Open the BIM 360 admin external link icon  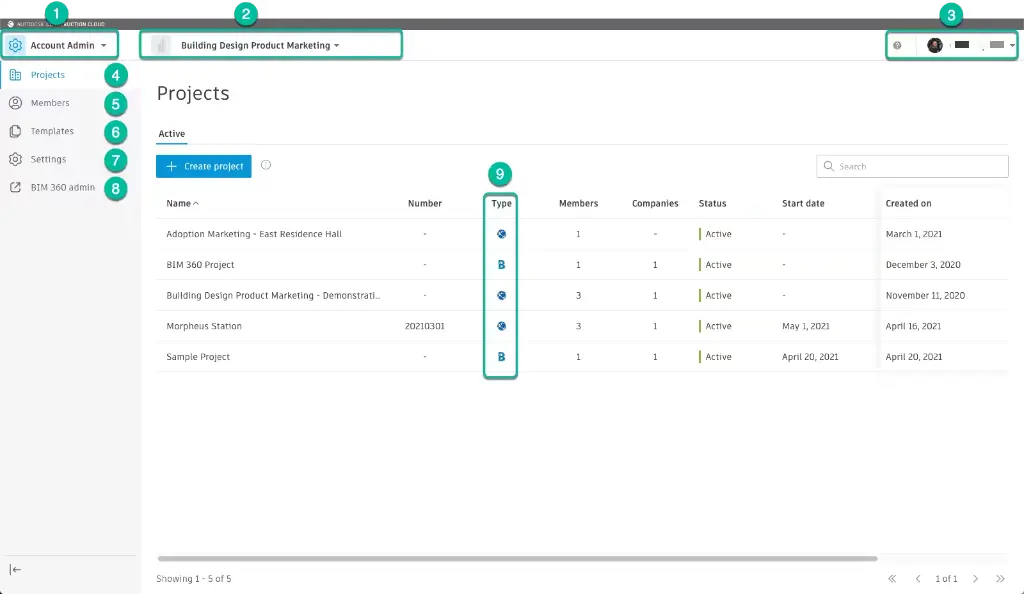tap(15, 187)
